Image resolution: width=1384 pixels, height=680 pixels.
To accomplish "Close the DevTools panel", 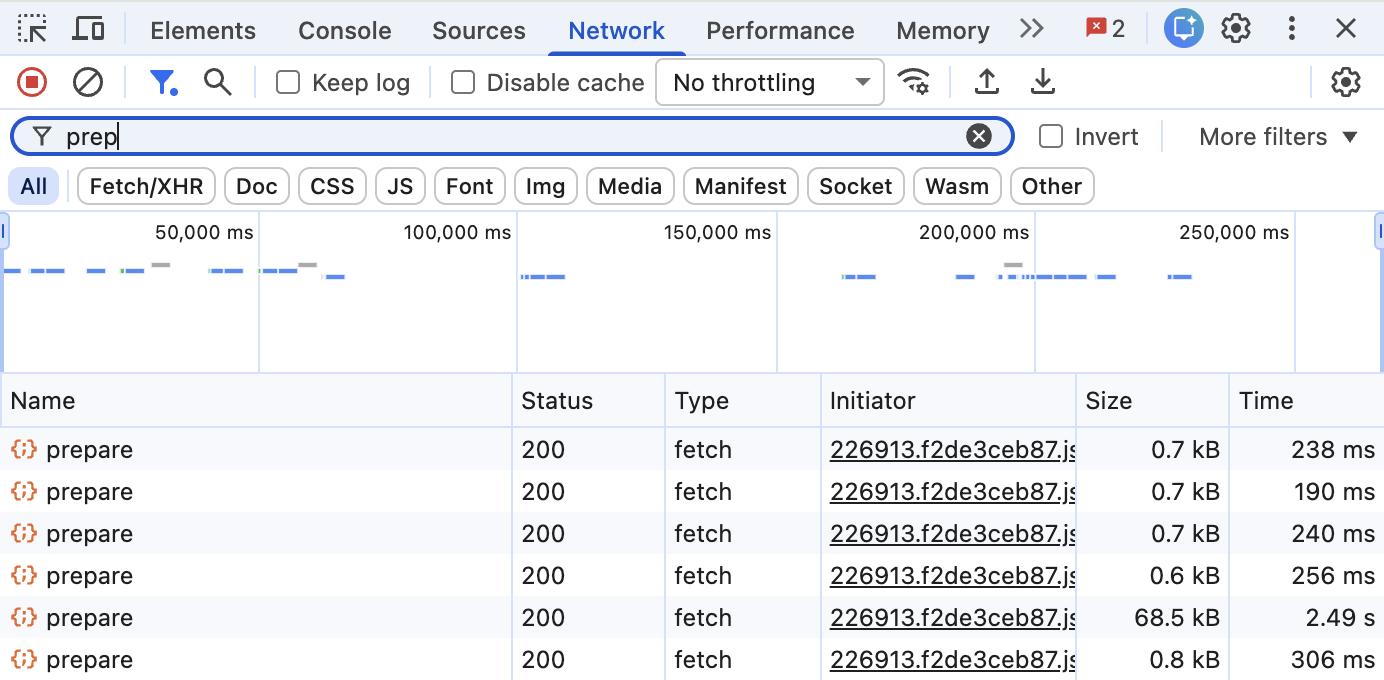I will pyautogui.click(x=1346, y=29).
